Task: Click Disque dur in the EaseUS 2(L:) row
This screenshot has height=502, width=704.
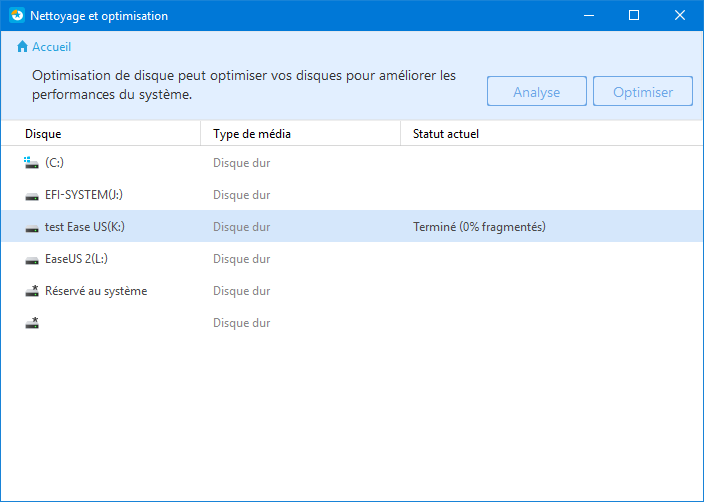Action: (x=242, y=259)
